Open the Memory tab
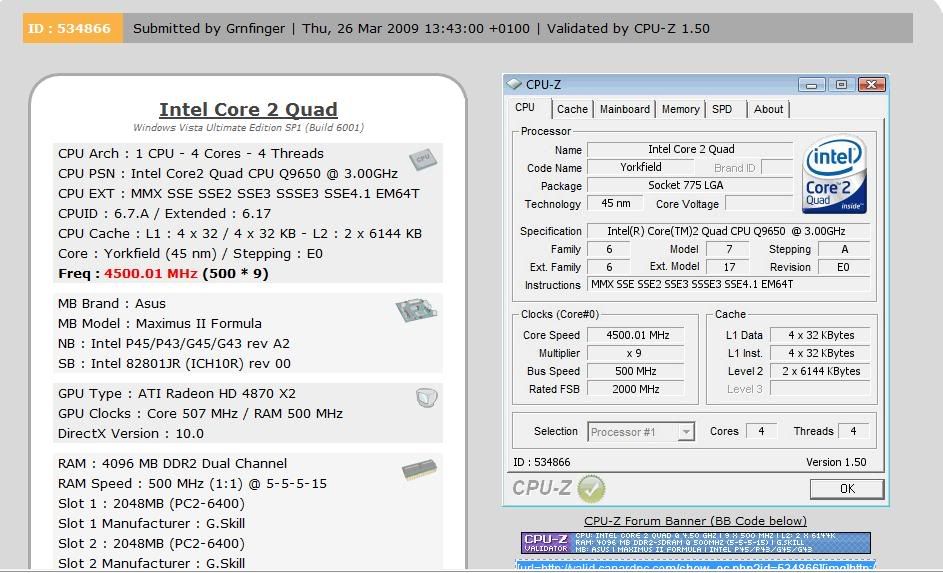Image resolution: width=943 pixels, height=573 pixels. pos(680,109)
